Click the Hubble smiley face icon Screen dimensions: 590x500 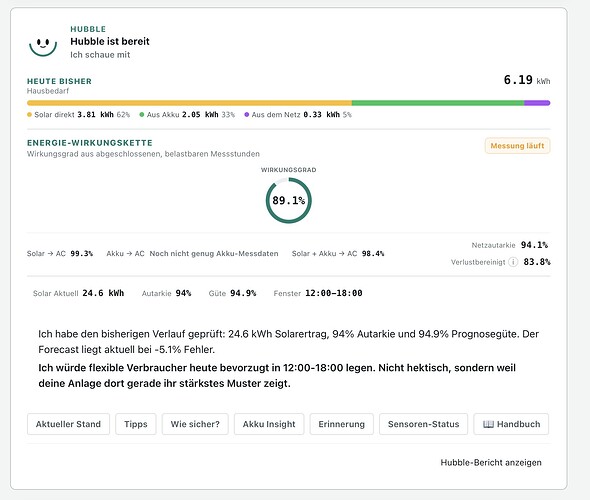(x=43, y=46)
